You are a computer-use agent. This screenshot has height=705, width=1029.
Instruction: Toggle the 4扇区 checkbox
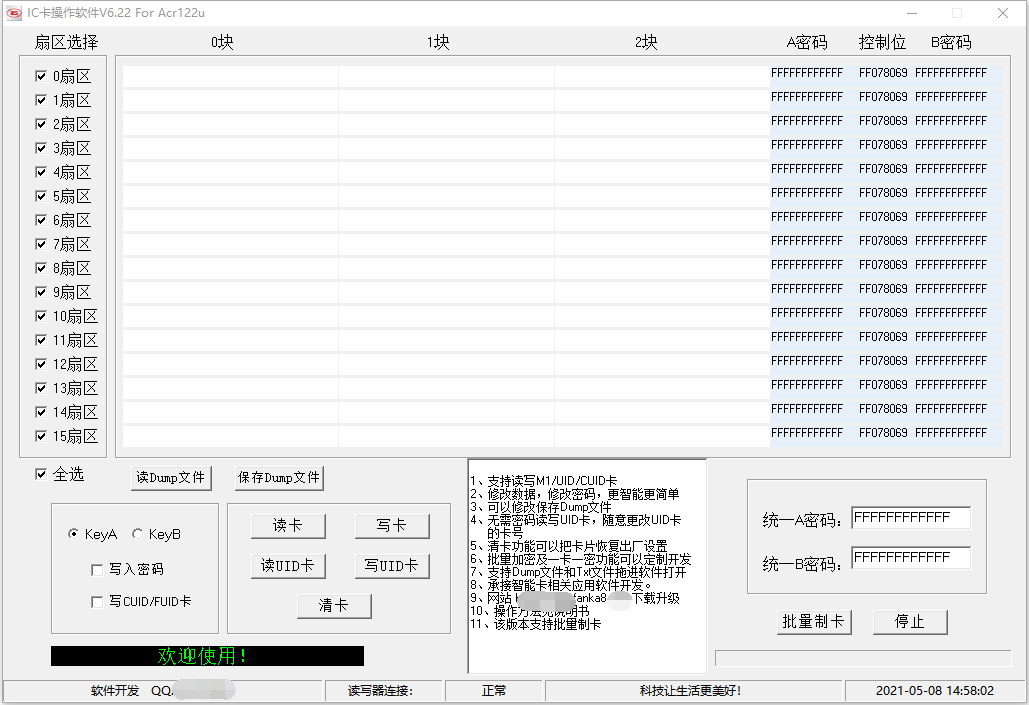click(x=41, y=172)
